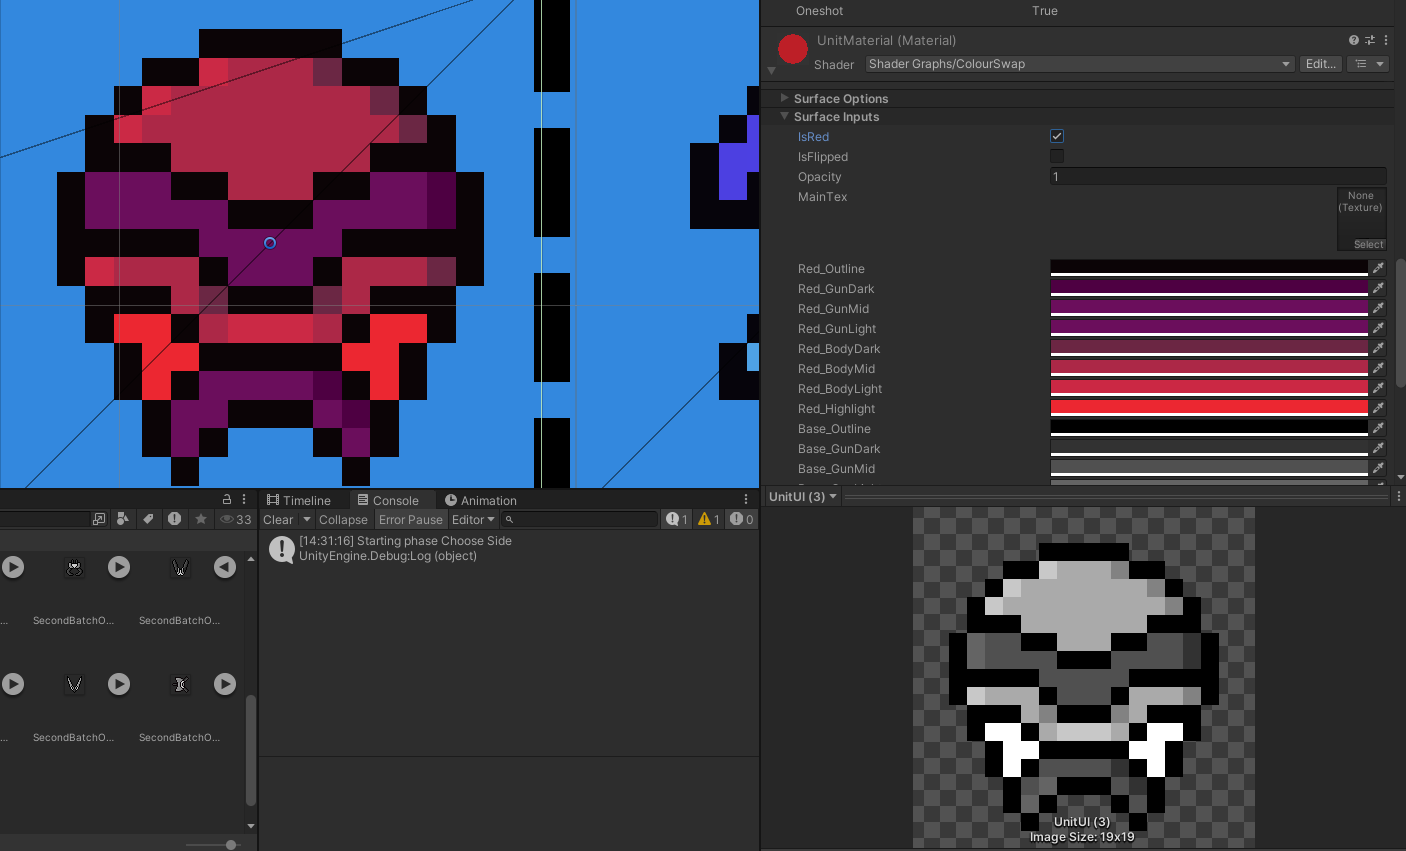Switch to the Animation tab
Image resolution: width=1406 pixels, height=851 pixels.
coord(480,500)
